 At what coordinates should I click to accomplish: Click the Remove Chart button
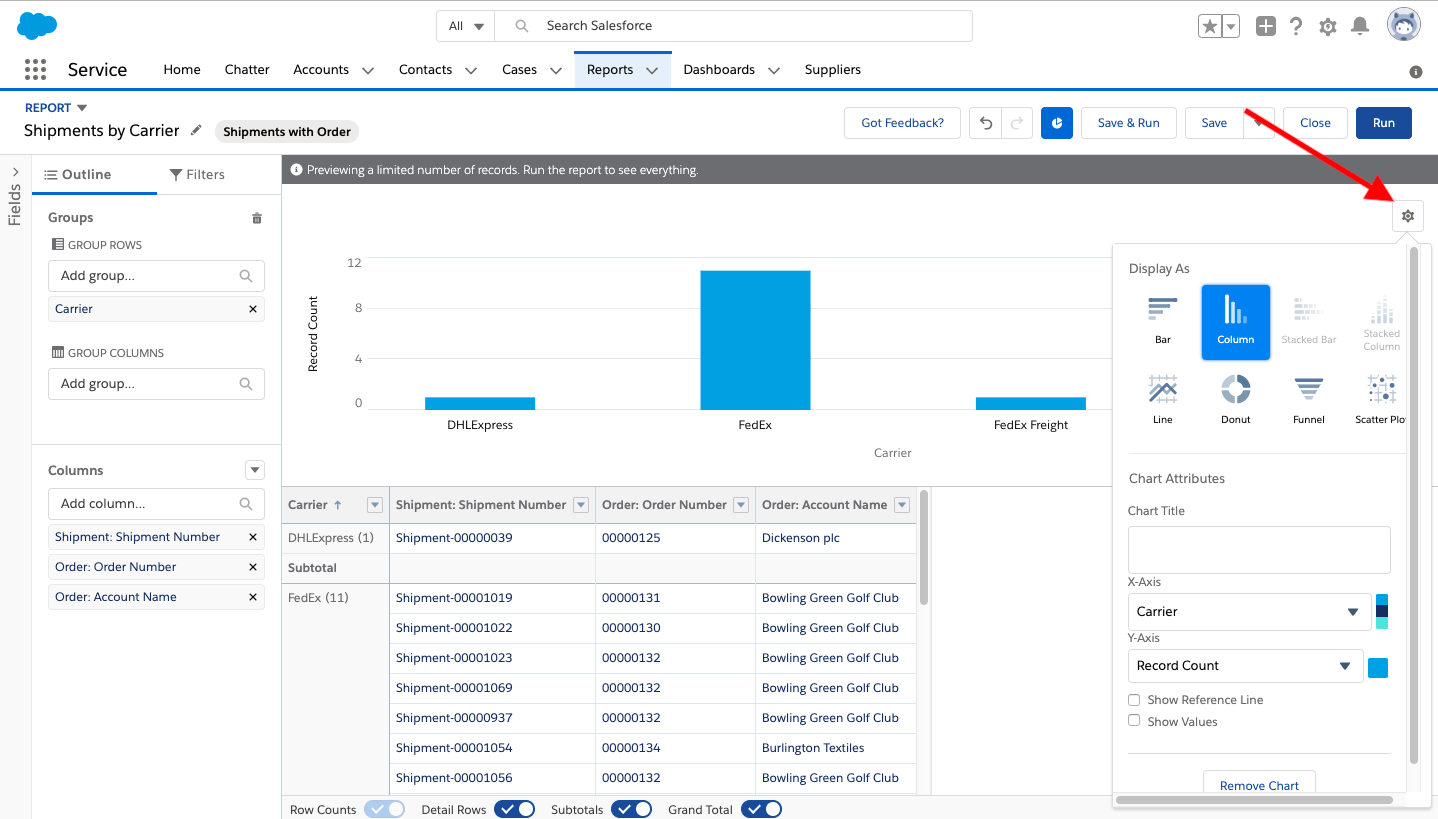1259,785
